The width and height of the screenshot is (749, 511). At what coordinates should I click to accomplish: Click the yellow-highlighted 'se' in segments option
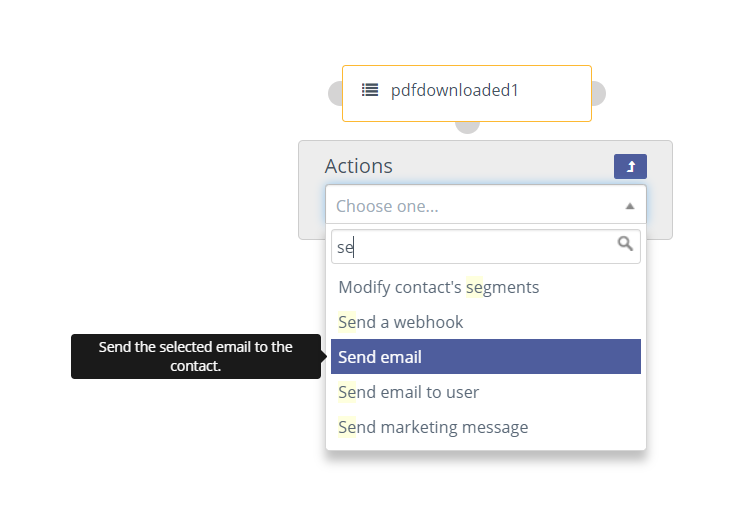[474, 287]
